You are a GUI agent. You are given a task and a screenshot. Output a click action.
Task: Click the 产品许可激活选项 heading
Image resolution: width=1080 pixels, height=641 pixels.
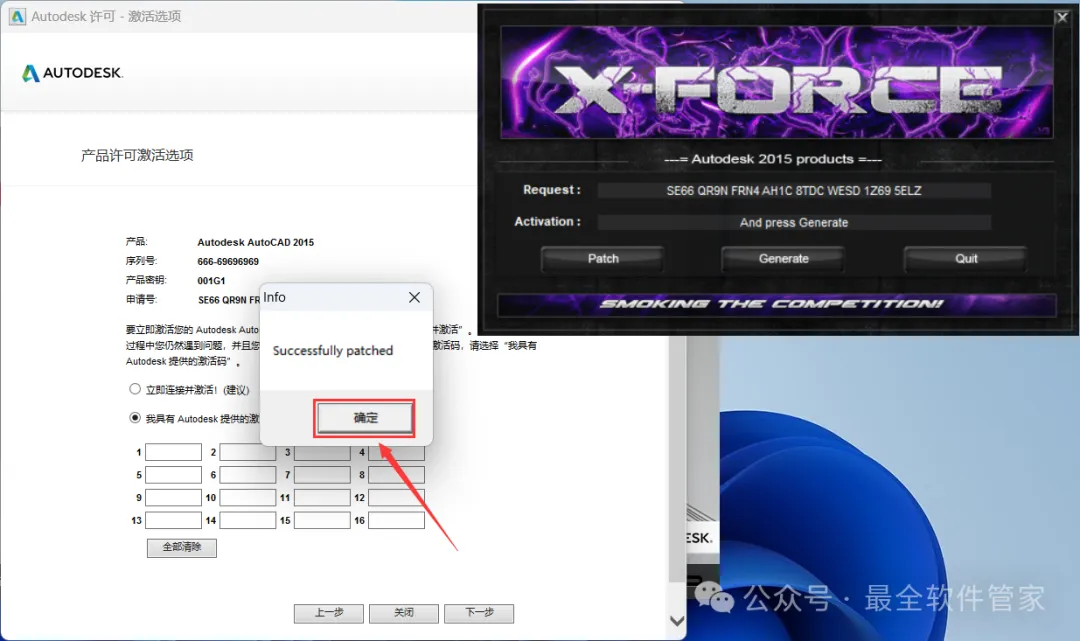click(x=137, y=156)
